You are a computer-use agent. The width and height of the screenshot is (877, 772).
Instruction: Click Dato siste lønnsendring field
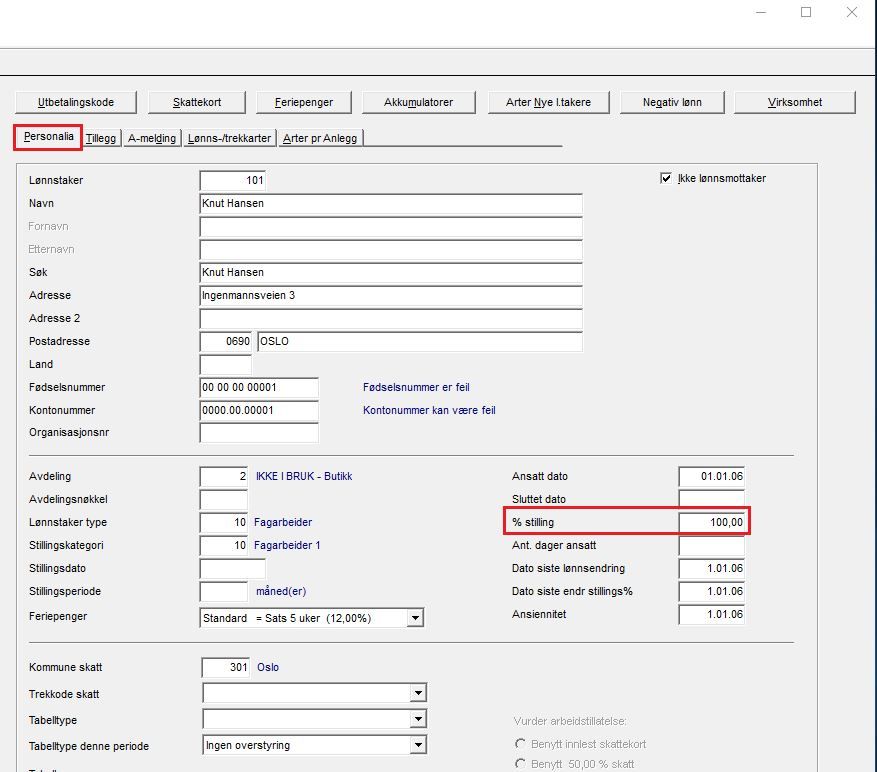(x=711, y=568)
